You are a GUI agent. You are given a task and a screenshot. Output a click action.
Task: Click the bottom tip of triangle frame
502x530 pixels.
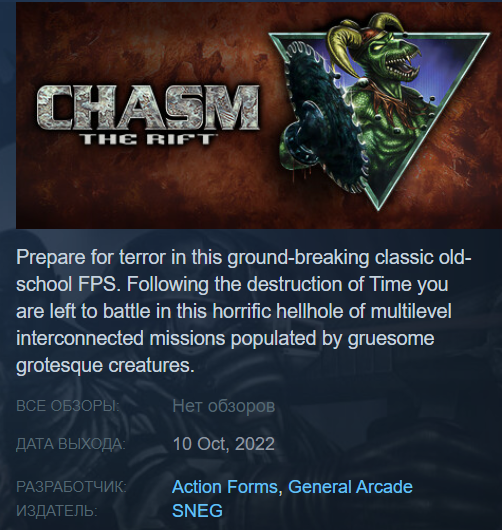(378, 202)
